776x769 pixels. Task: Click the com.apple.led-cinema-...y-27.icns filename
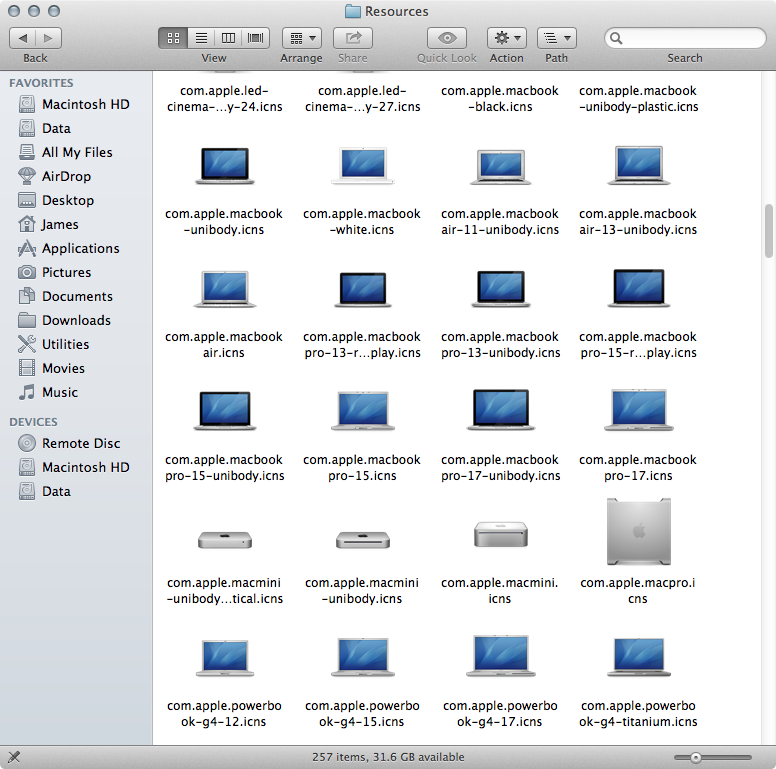pos(363,99)
